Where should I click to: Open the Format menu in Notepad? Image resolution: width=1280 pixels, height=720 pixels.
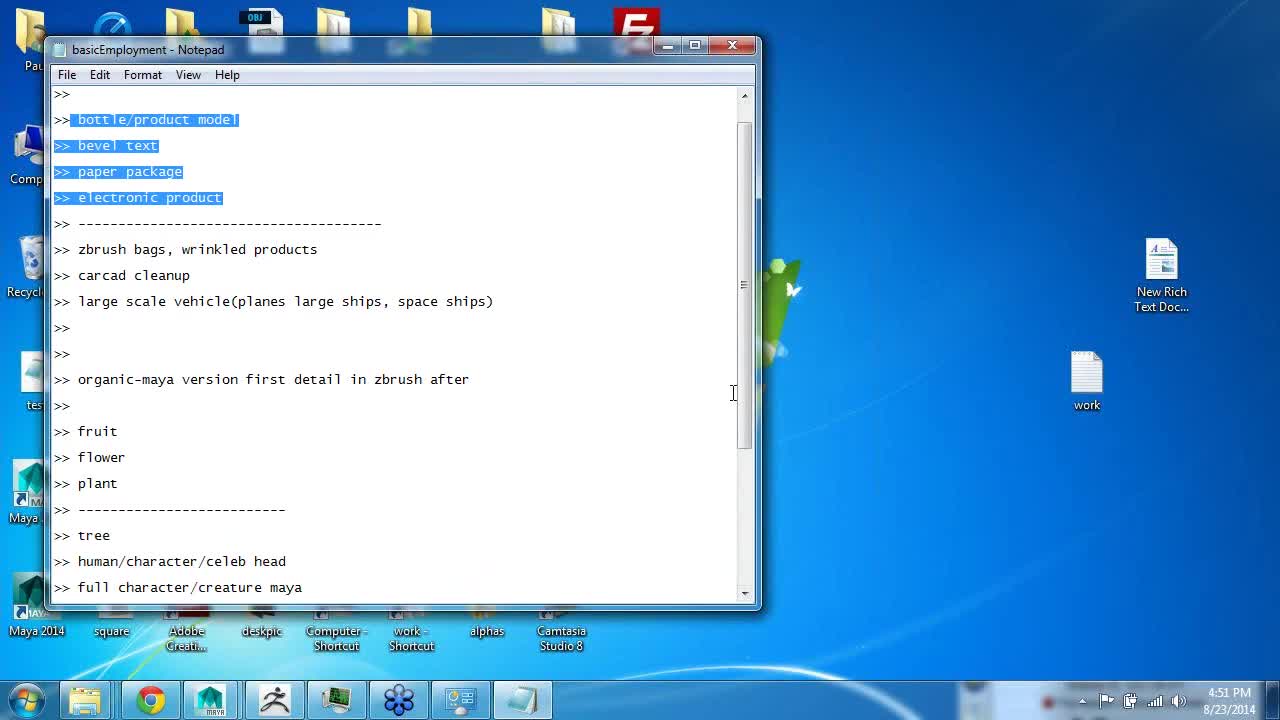pos(143,75)
